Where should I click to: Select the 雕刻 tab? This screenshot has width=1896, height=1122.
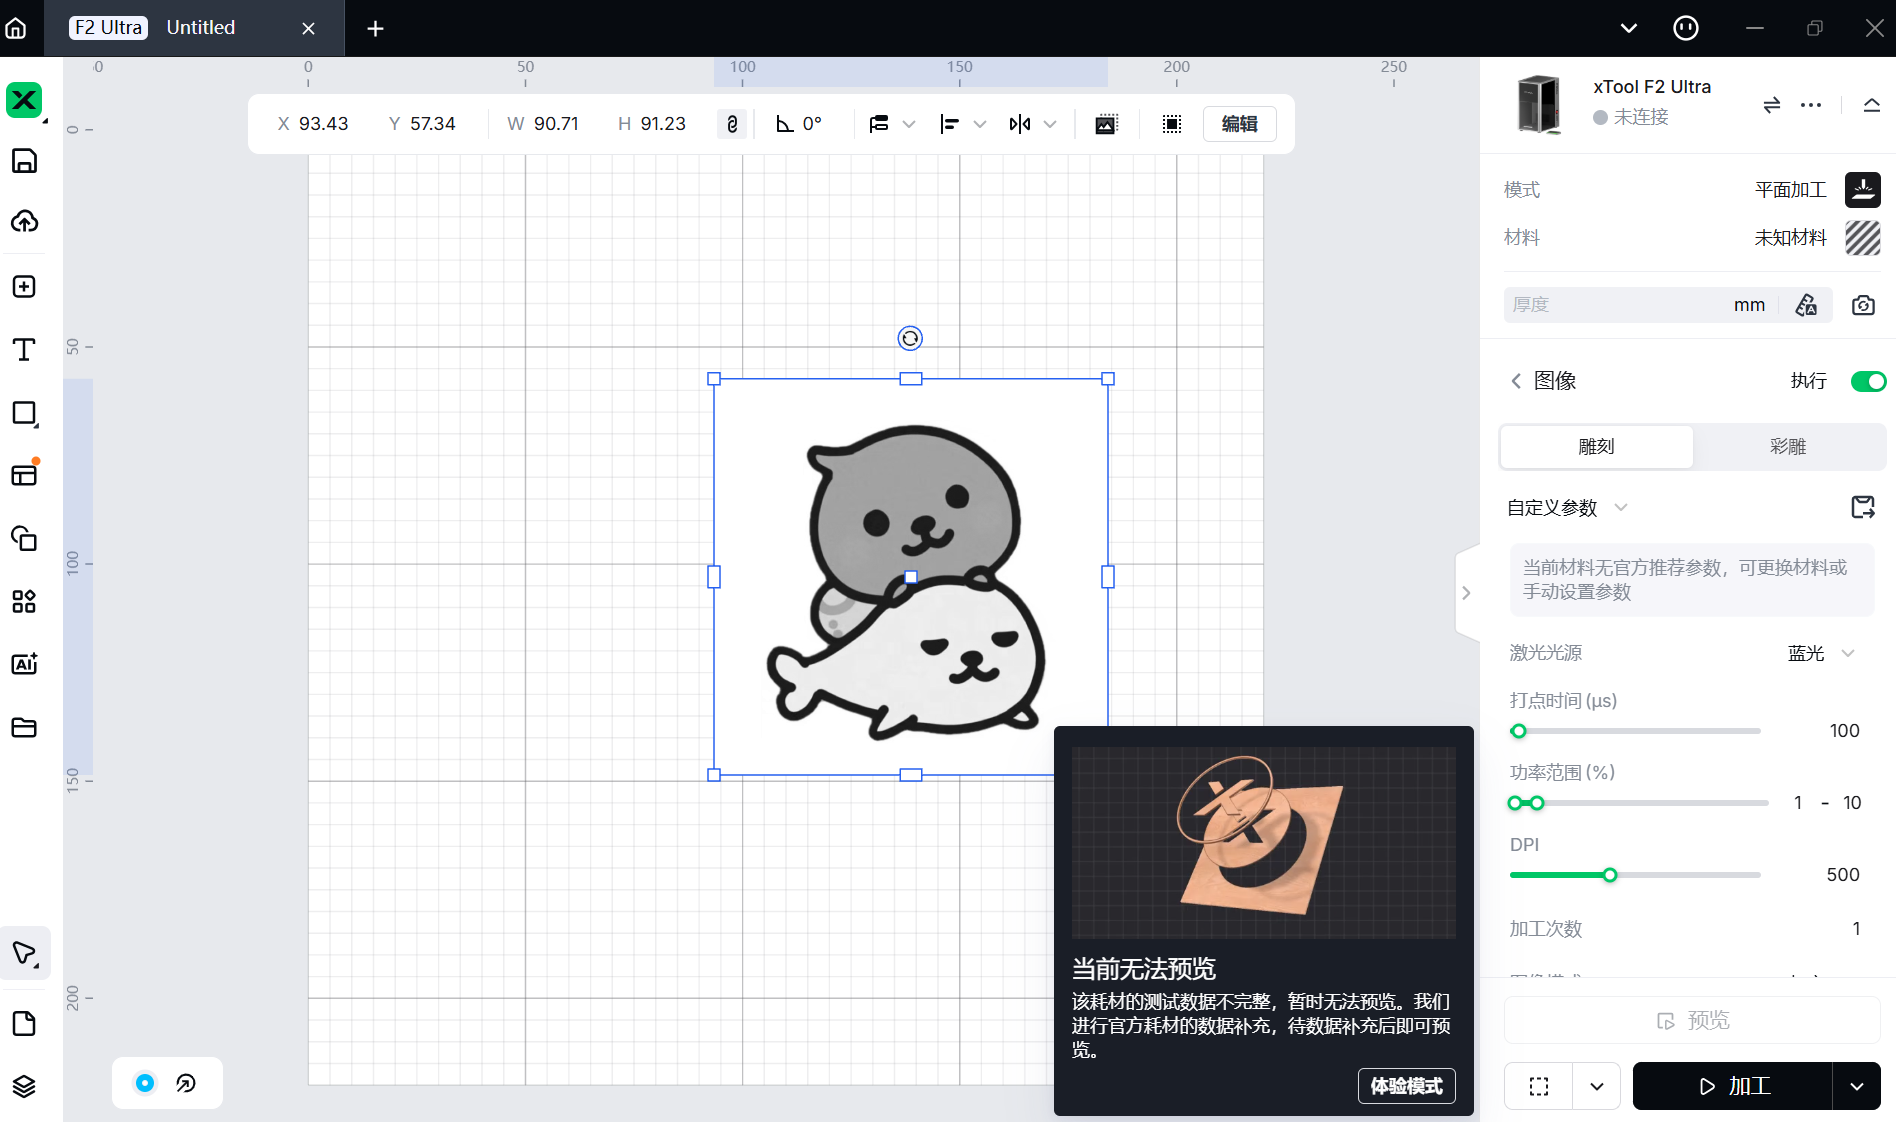coord(1596,447)
